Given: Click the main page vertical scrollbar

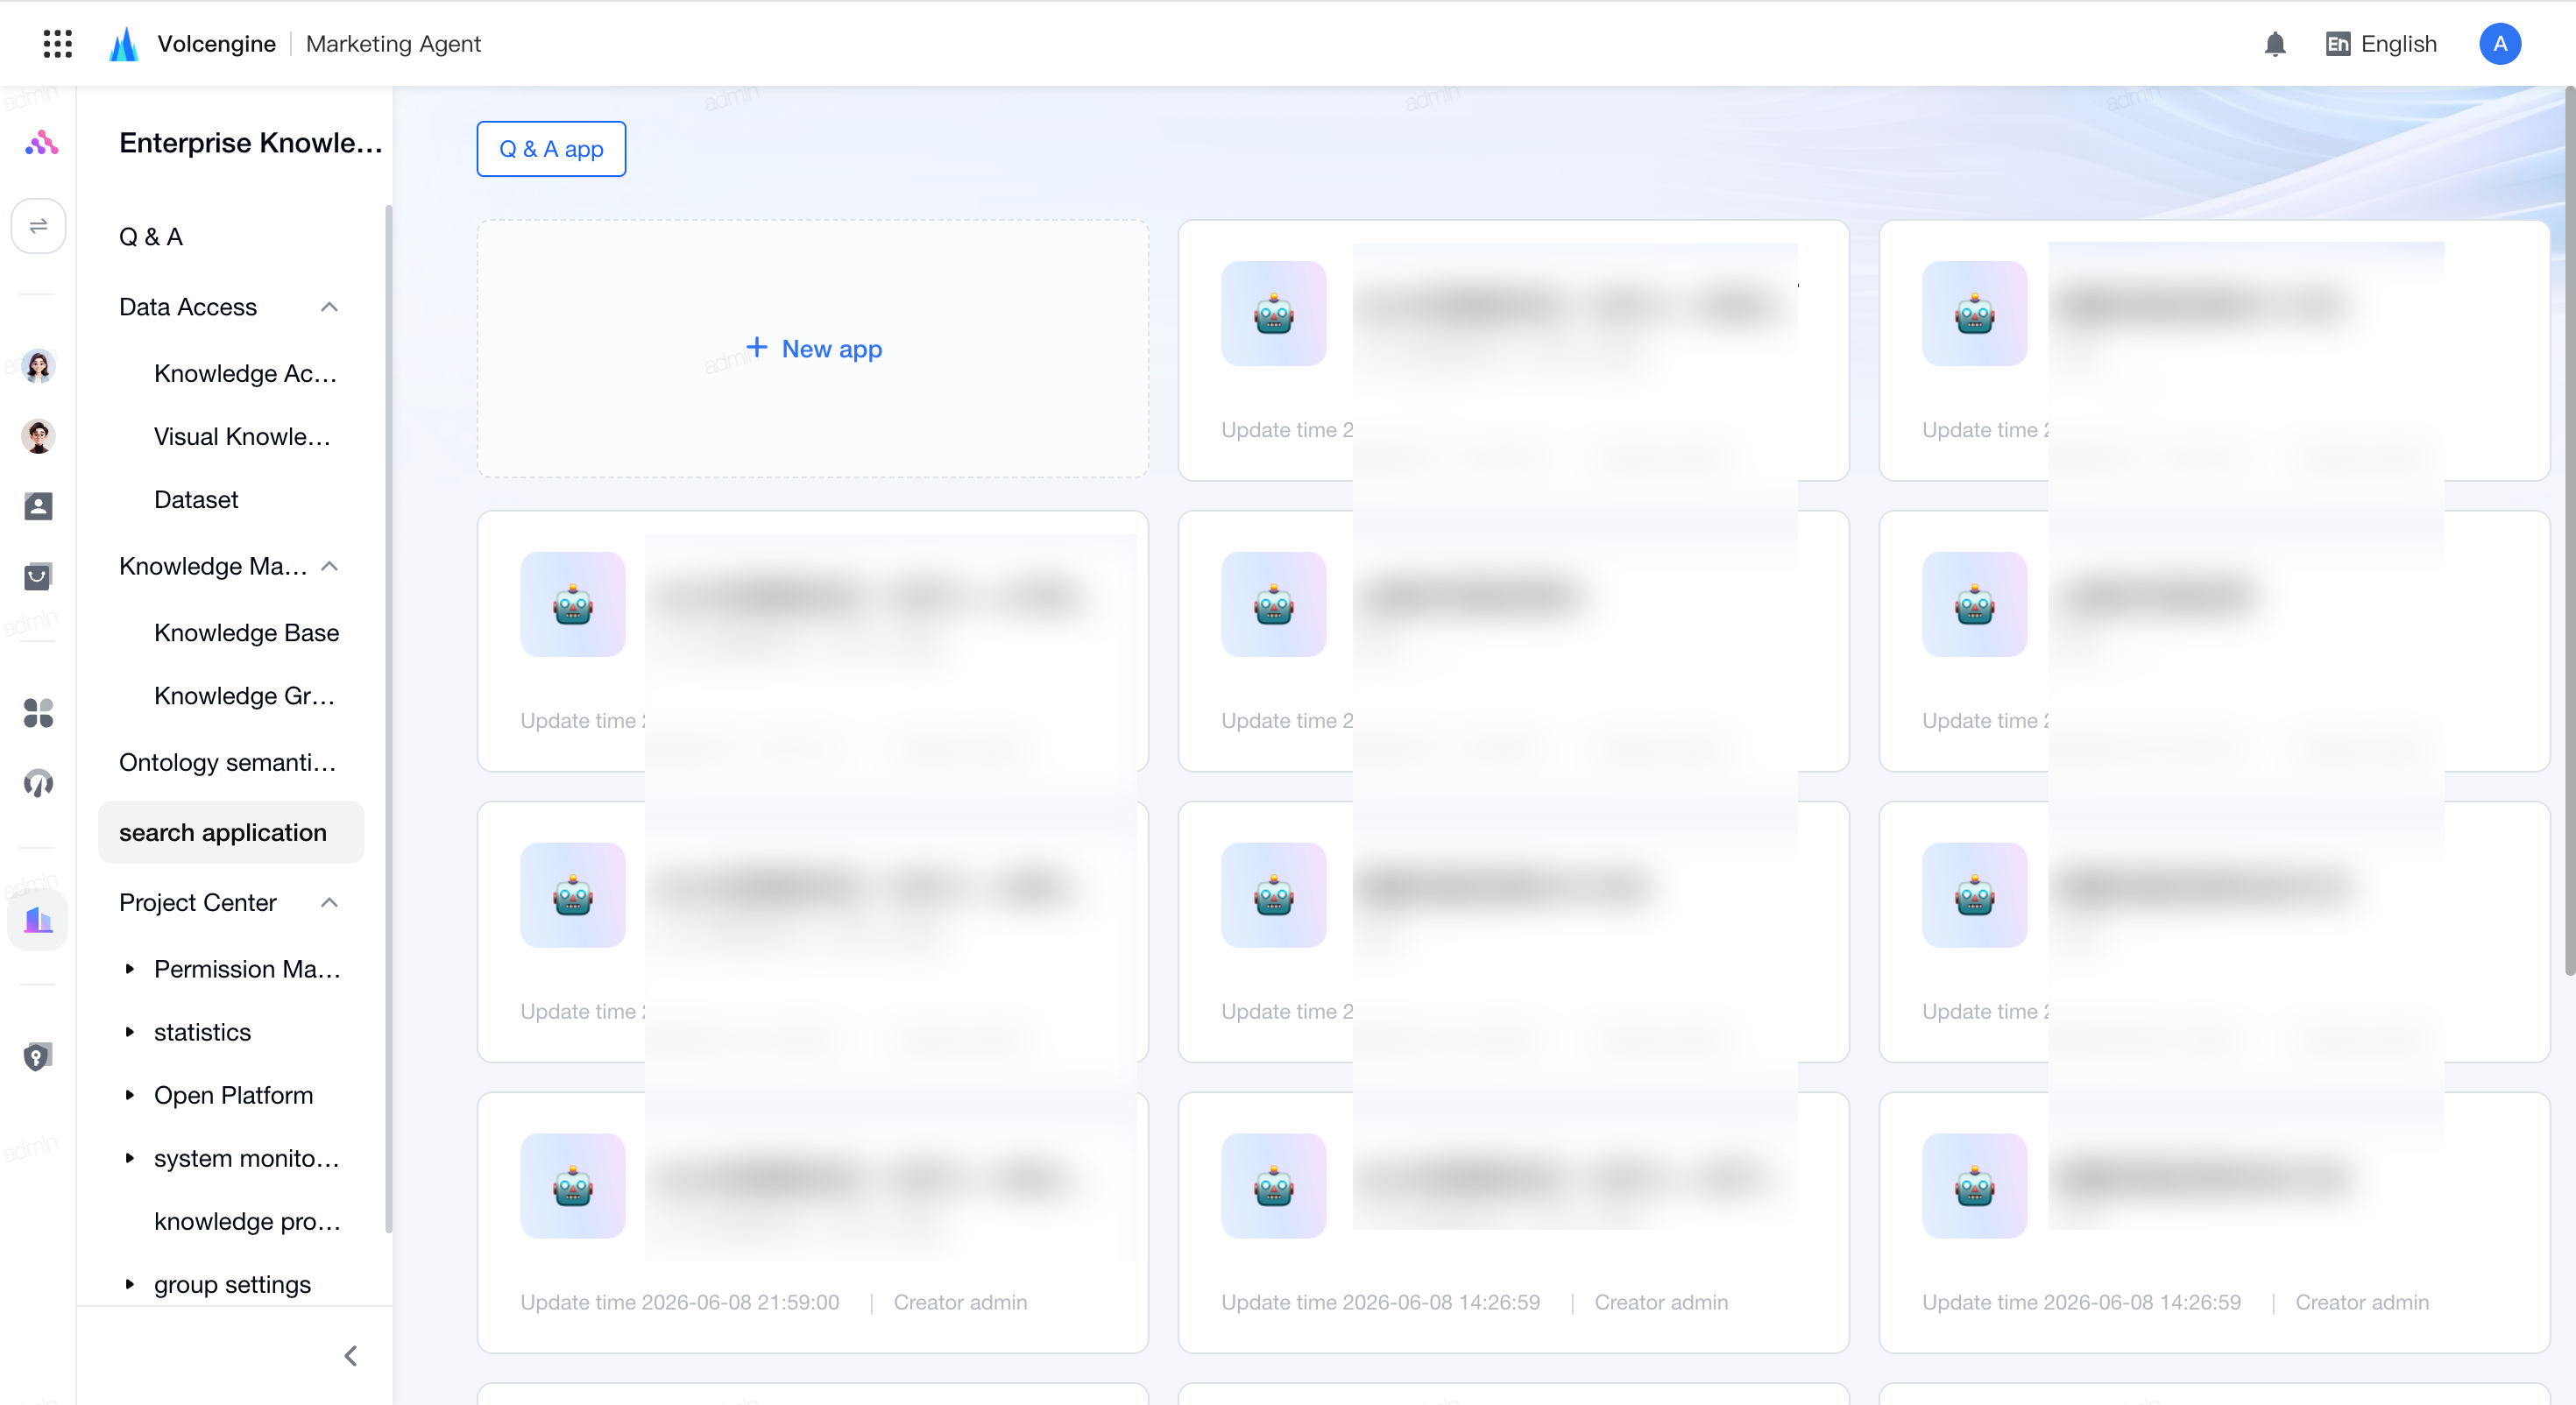Looking at the screenshot, I should 2569,530.
